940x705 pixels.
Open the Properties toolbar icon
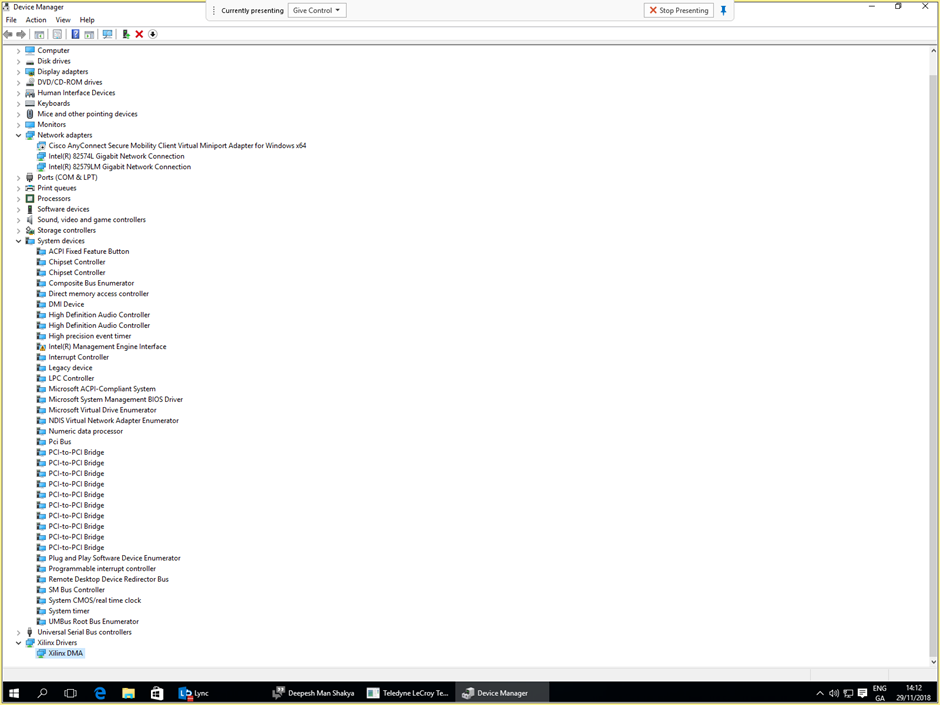click(57, 34)
